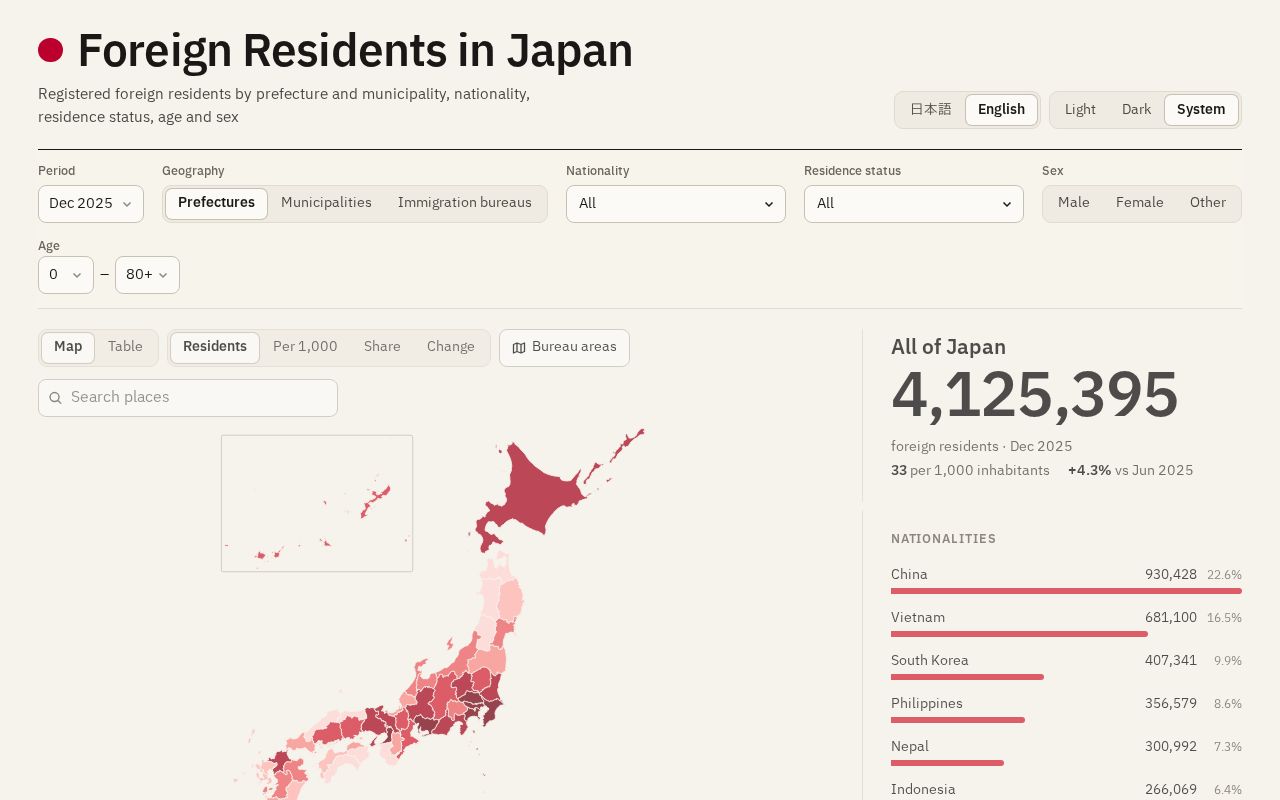Click the 4,125,395 total residents figure
Image resolution: width=1280 pixels, height=800 pixels.
coord(1035,395)
